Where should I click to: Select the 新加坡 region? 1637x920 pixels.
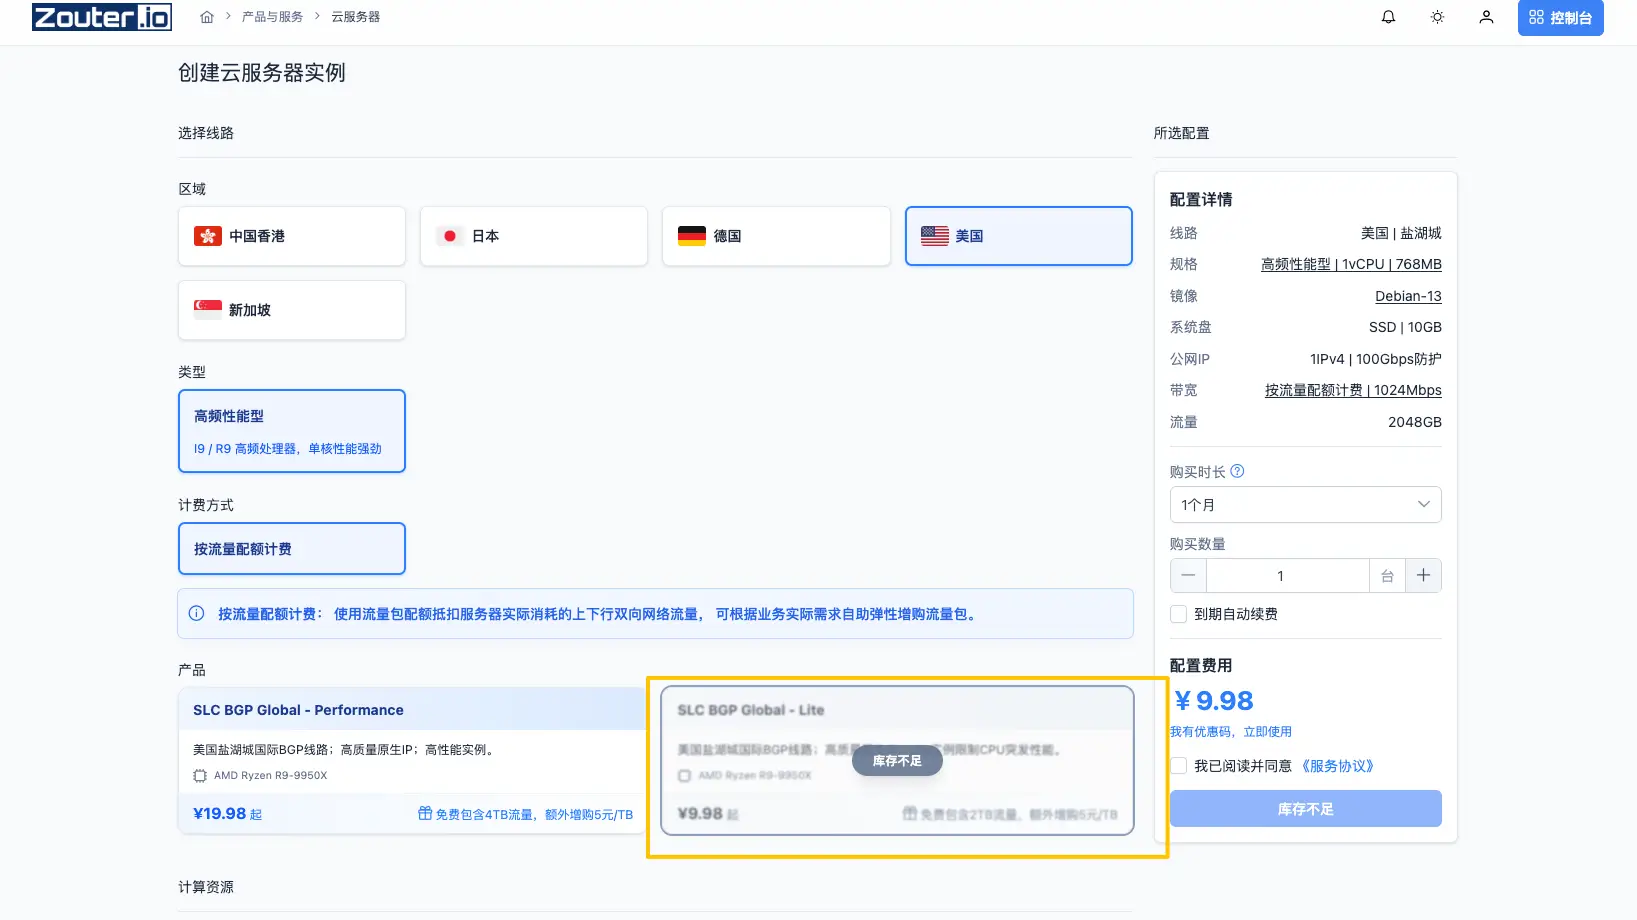[x=292, y=310]
